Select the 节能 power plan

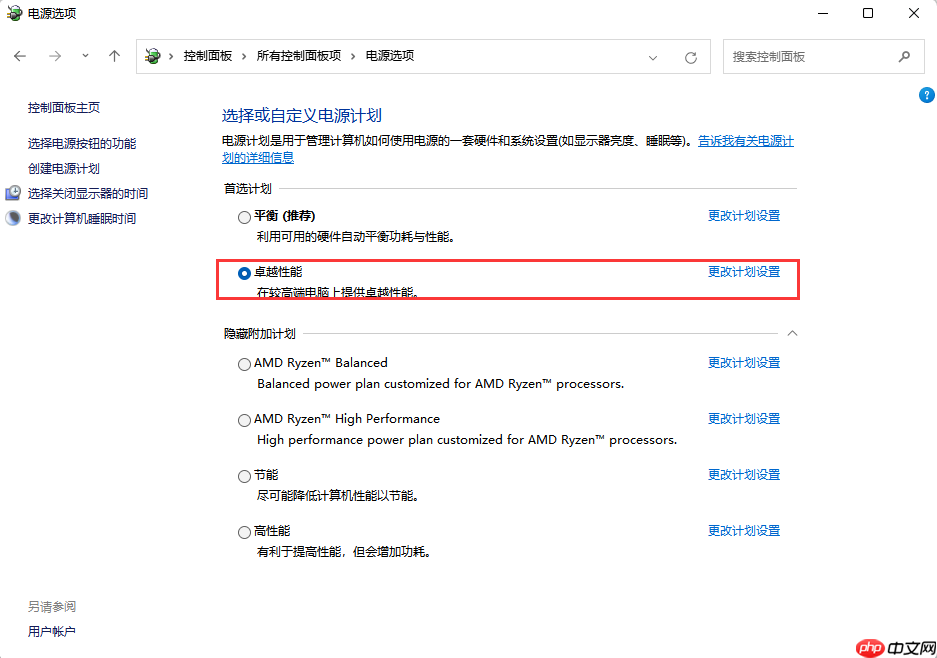coord(244,475)
